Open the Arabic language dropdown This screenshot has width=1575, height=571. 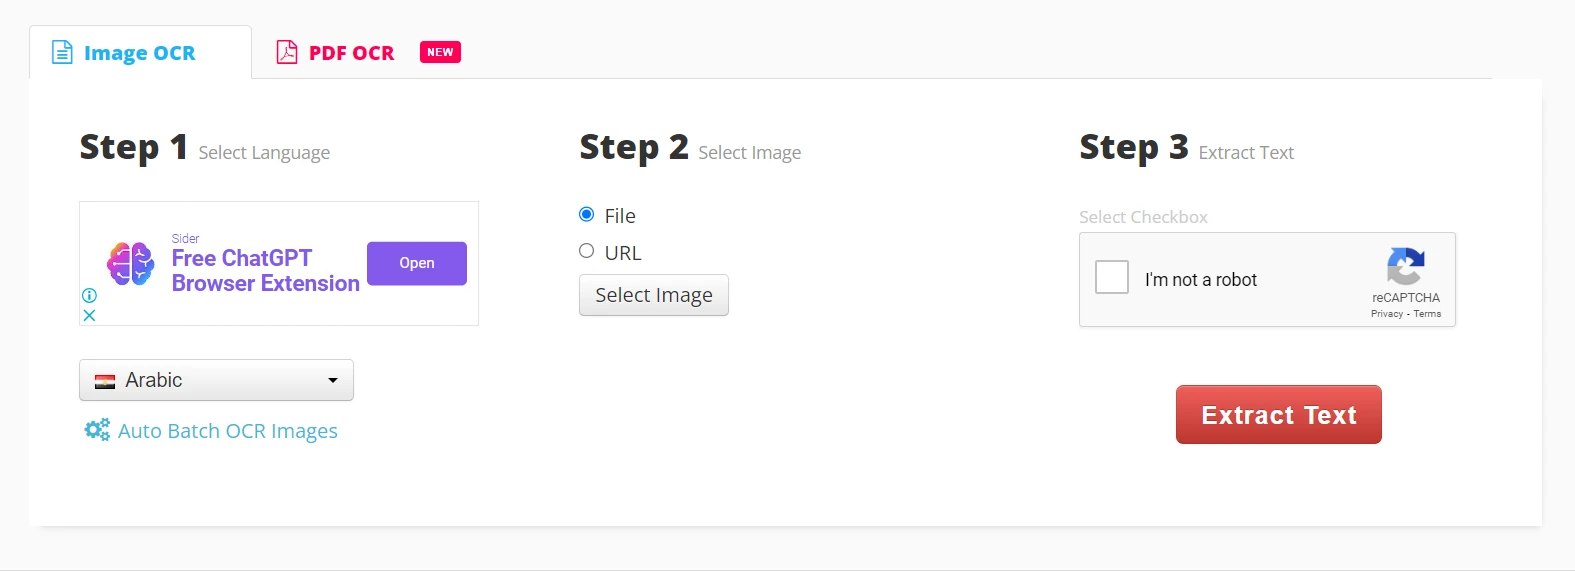[216, 380]
